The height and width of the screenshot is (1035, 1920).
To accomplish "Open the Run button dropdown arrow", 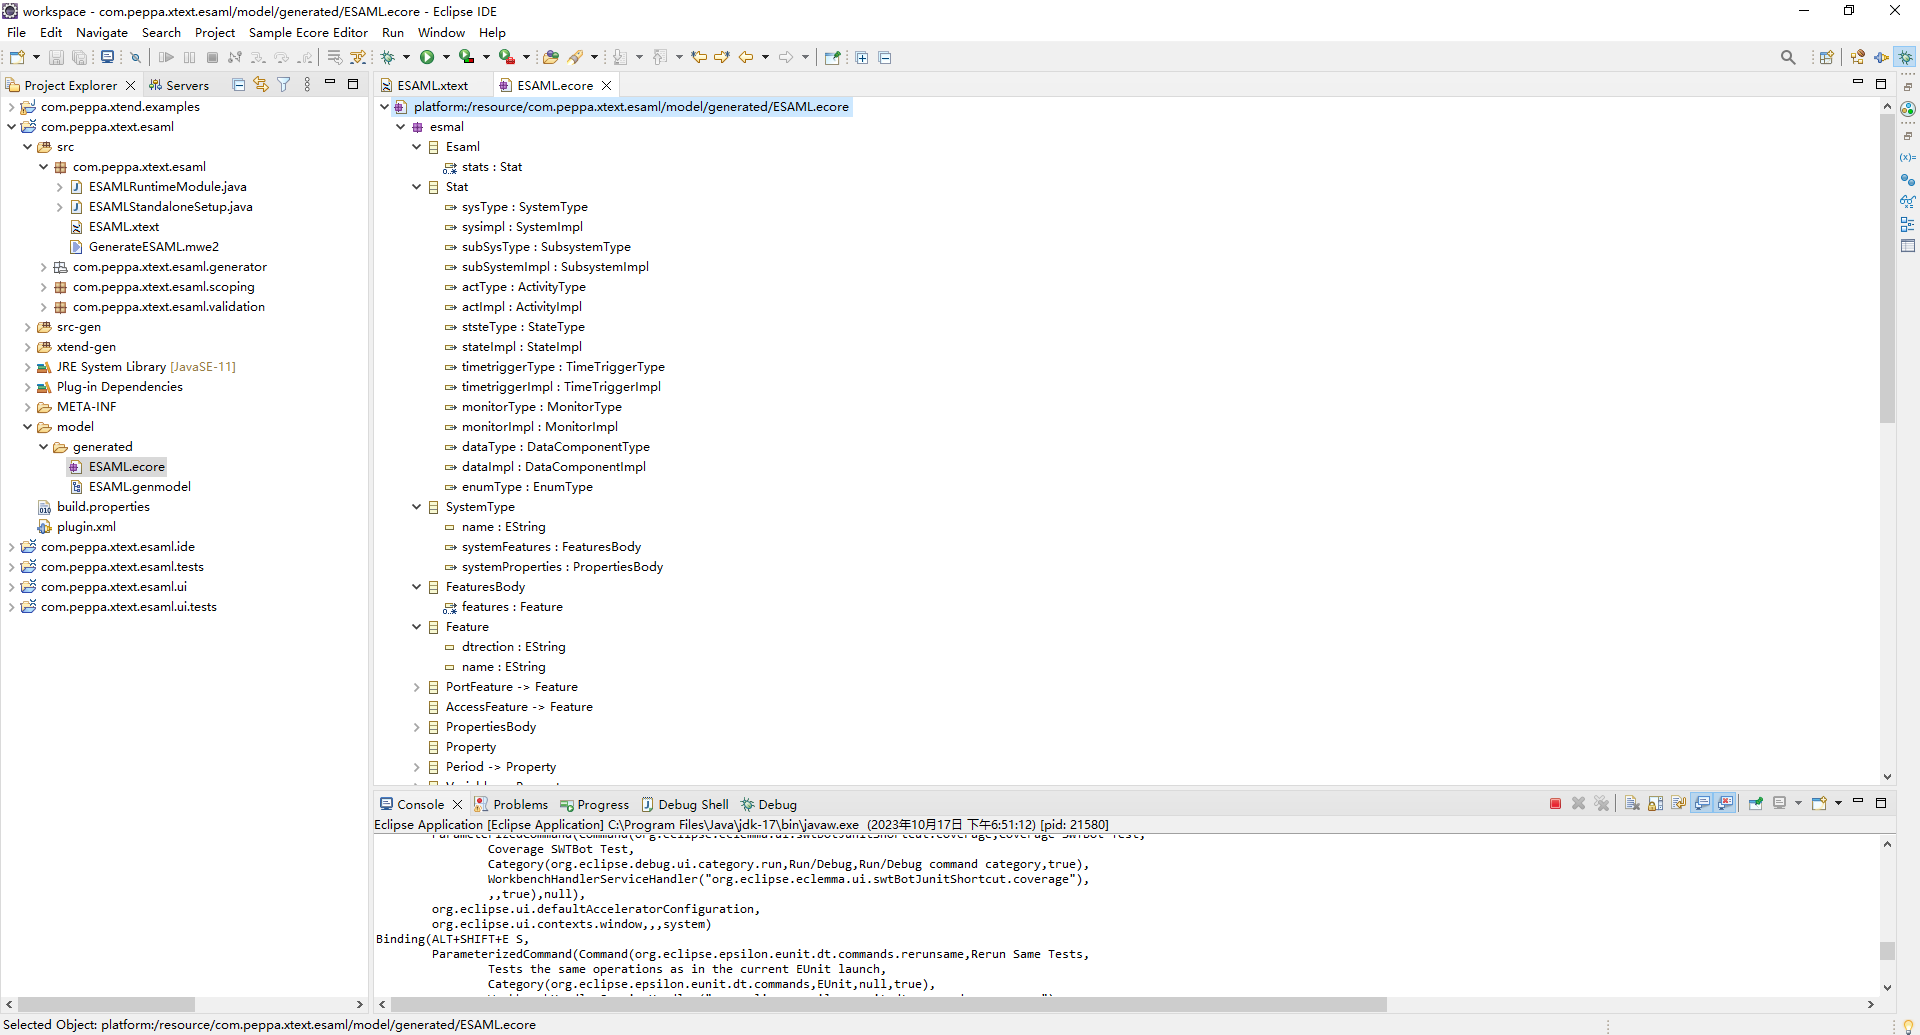I will click(446, 57).
